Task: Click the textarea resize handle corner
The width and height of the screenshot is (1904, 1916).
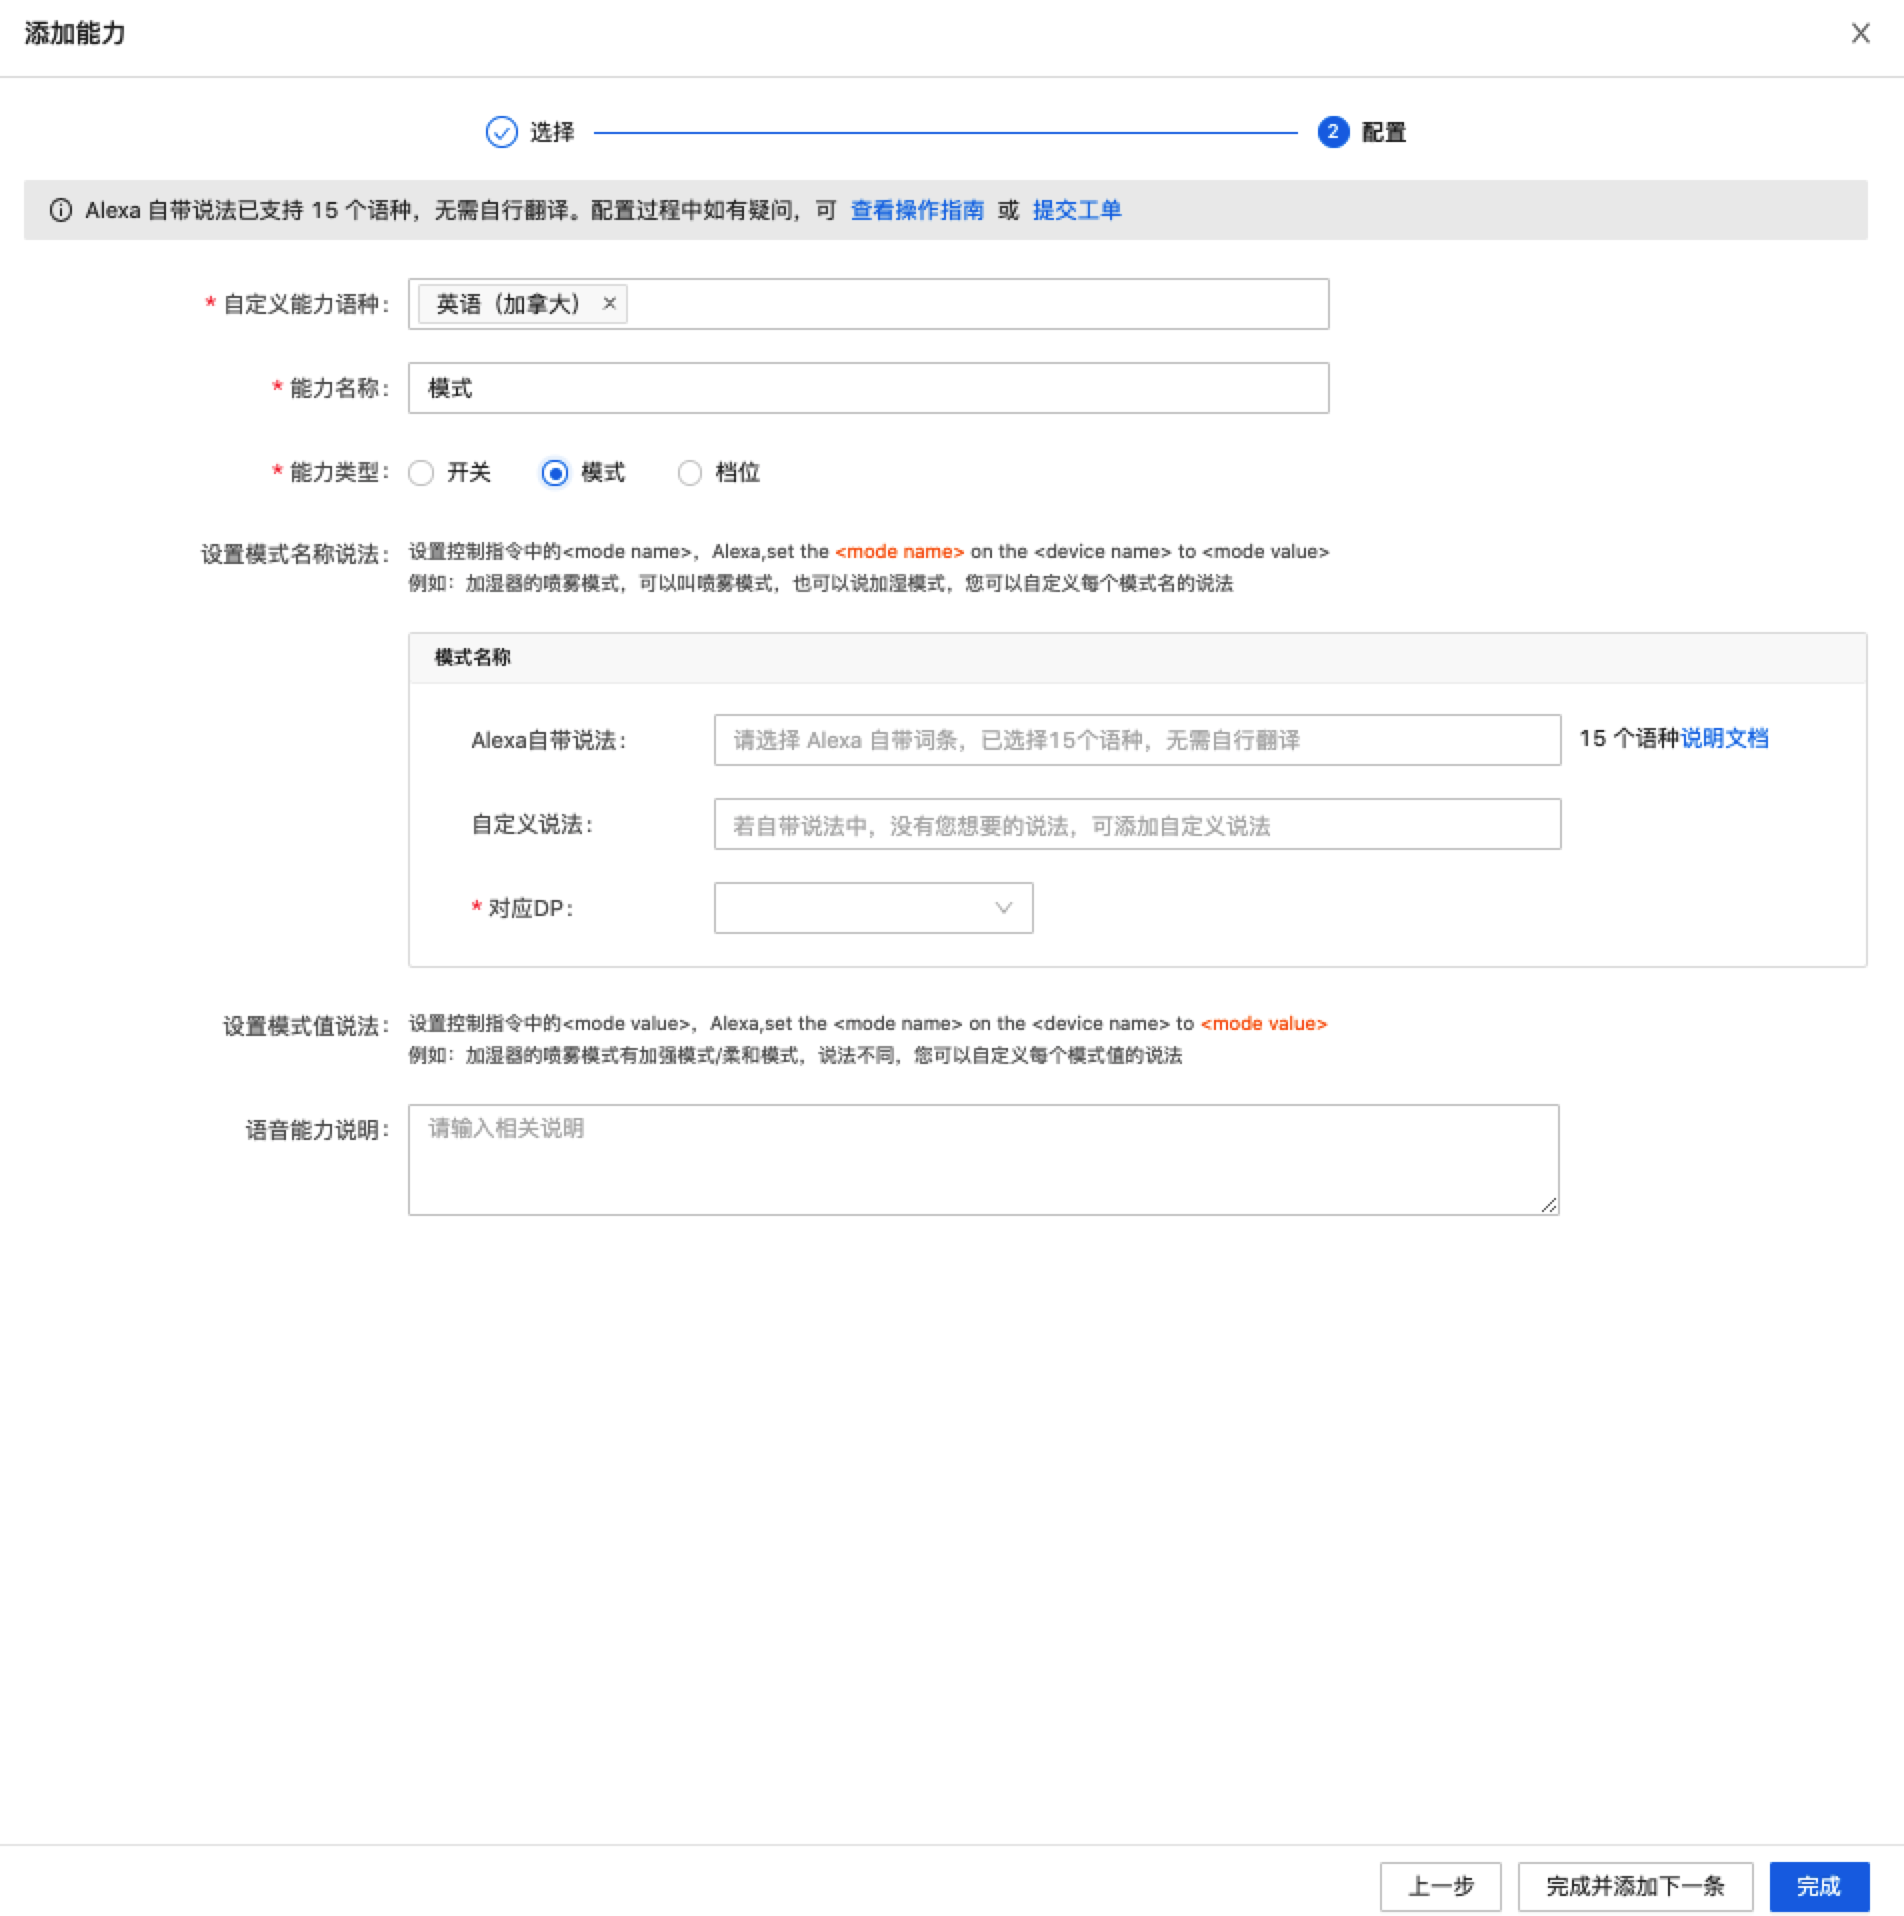Action: (x=1549, y=1205)
